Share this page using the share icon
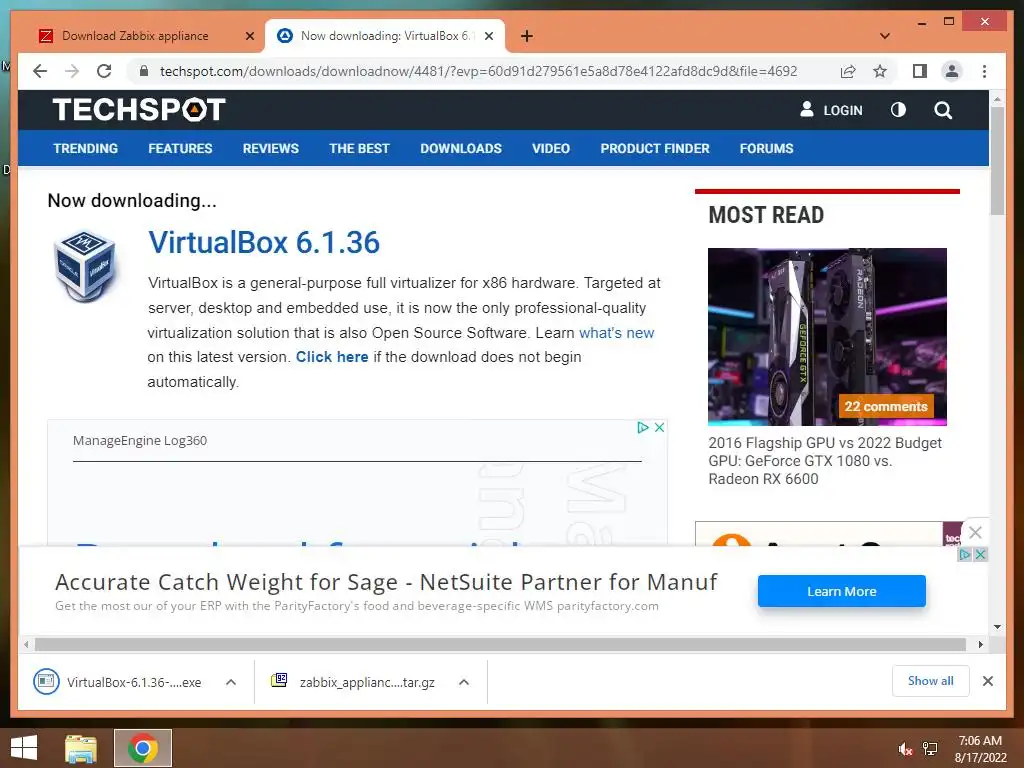Viewport: 1024px width, 768px height. tap(848, 71)
